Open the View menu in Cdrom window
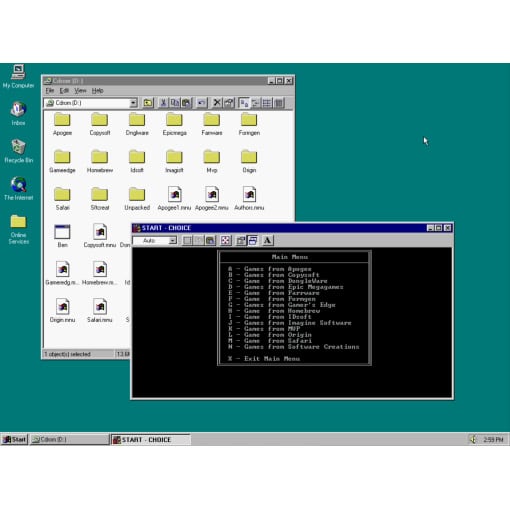Screen dimensions: 510x510 click(80, 91)
